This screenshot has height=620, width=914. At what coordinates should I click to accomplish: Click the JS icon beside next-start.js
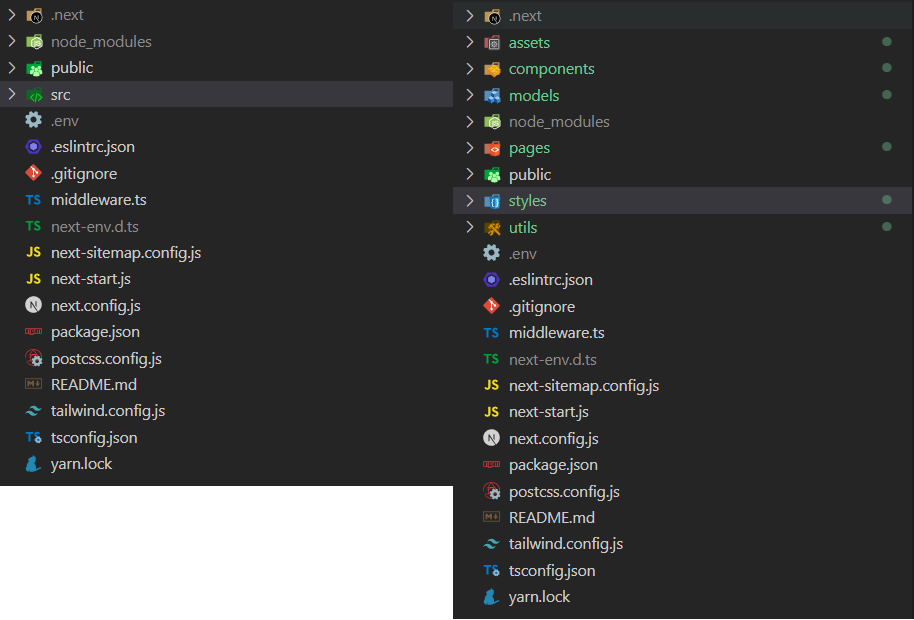[x=31, y=278]
